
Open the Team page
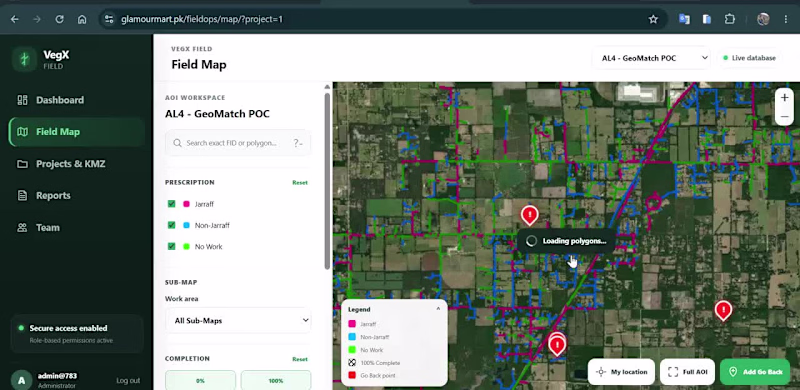tap(77, 228)
